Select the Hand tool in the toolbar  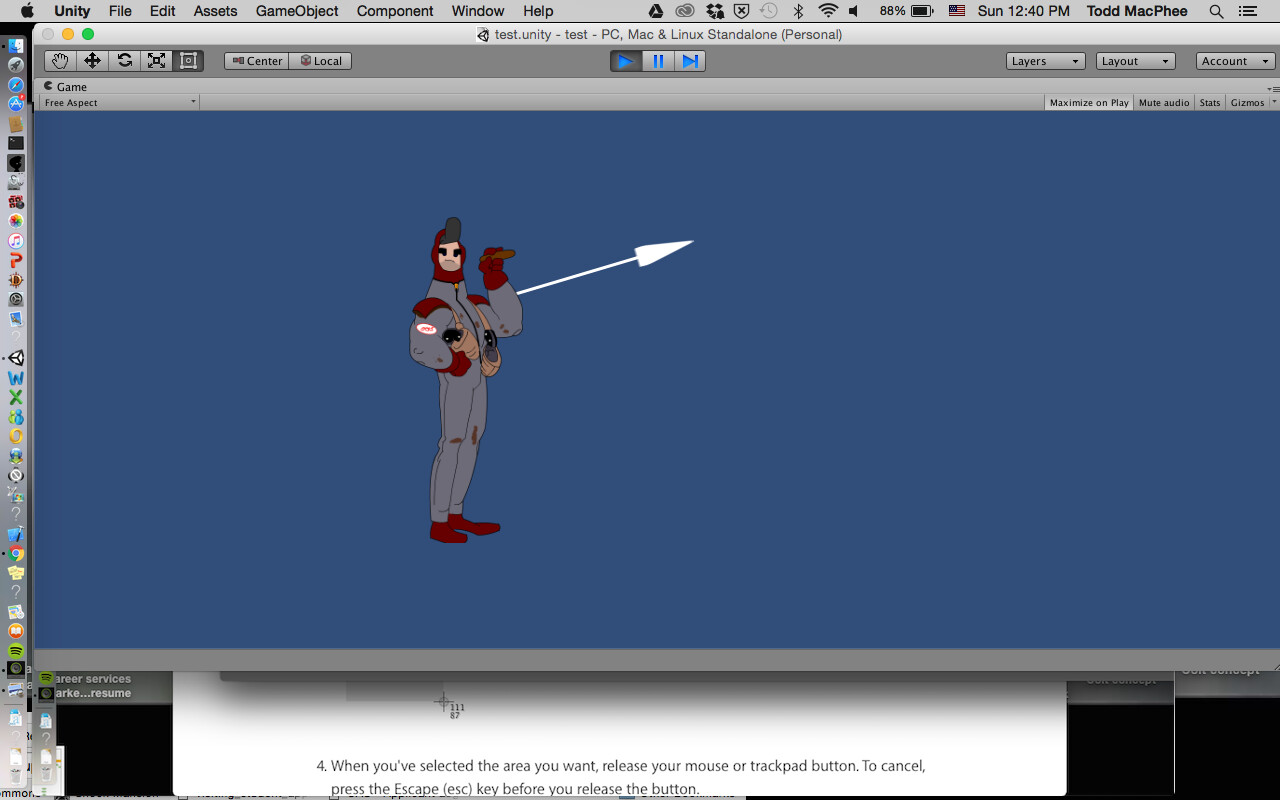click(x=59, y=60)
